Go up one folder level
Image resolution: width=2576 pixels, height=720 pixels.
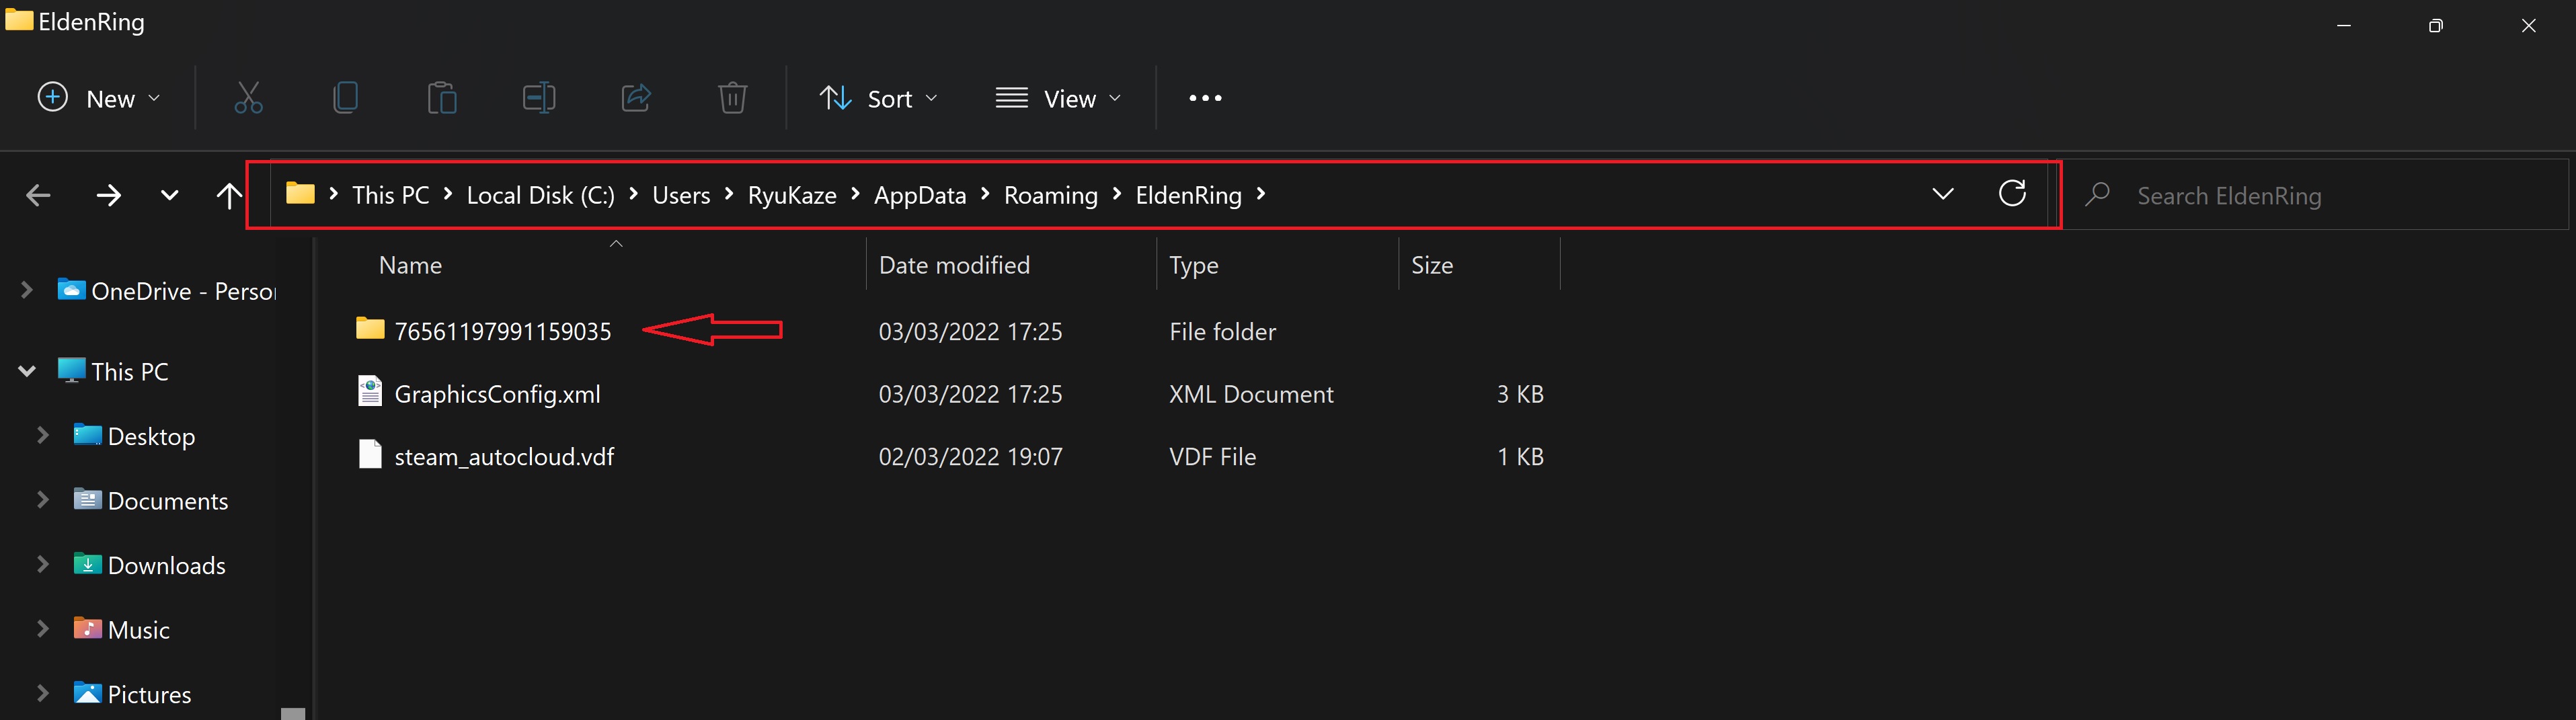click(x=229, y=195)
